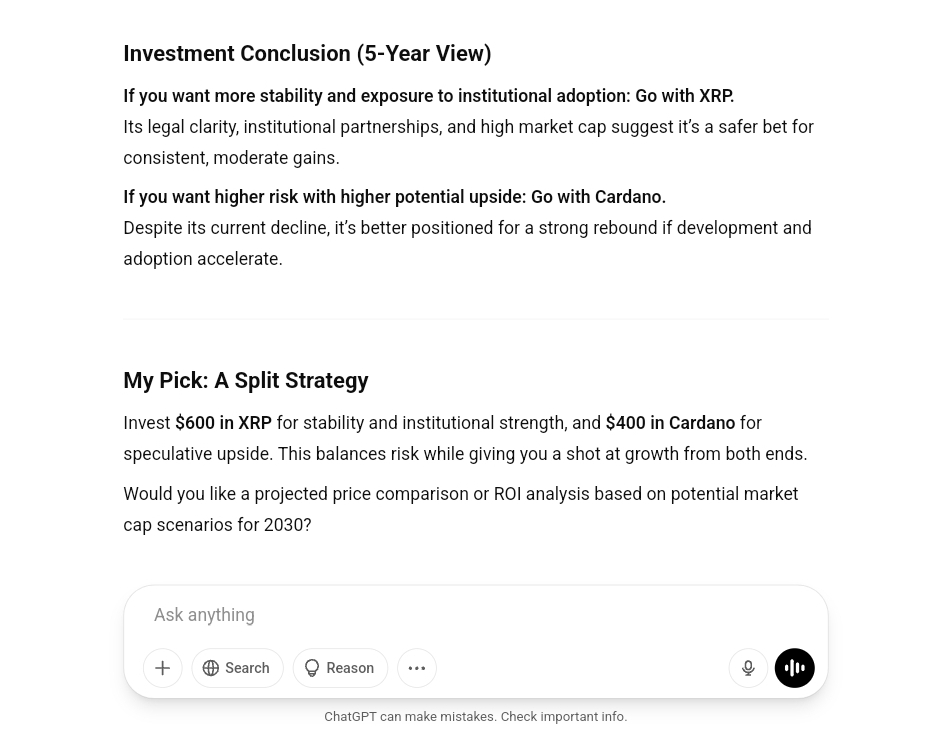The height and width of the screenshot is (735, 946).
Task: Click the paragraph about XRP legal clarity
Action: pyautogui.click(x=468, y=142)
